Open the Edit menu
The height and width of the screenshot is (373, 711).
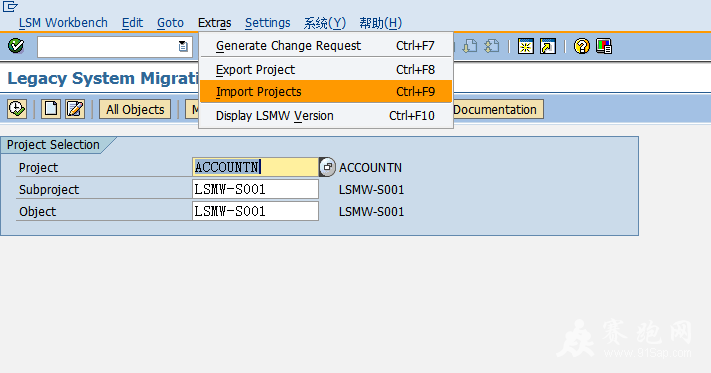[132, 23]
